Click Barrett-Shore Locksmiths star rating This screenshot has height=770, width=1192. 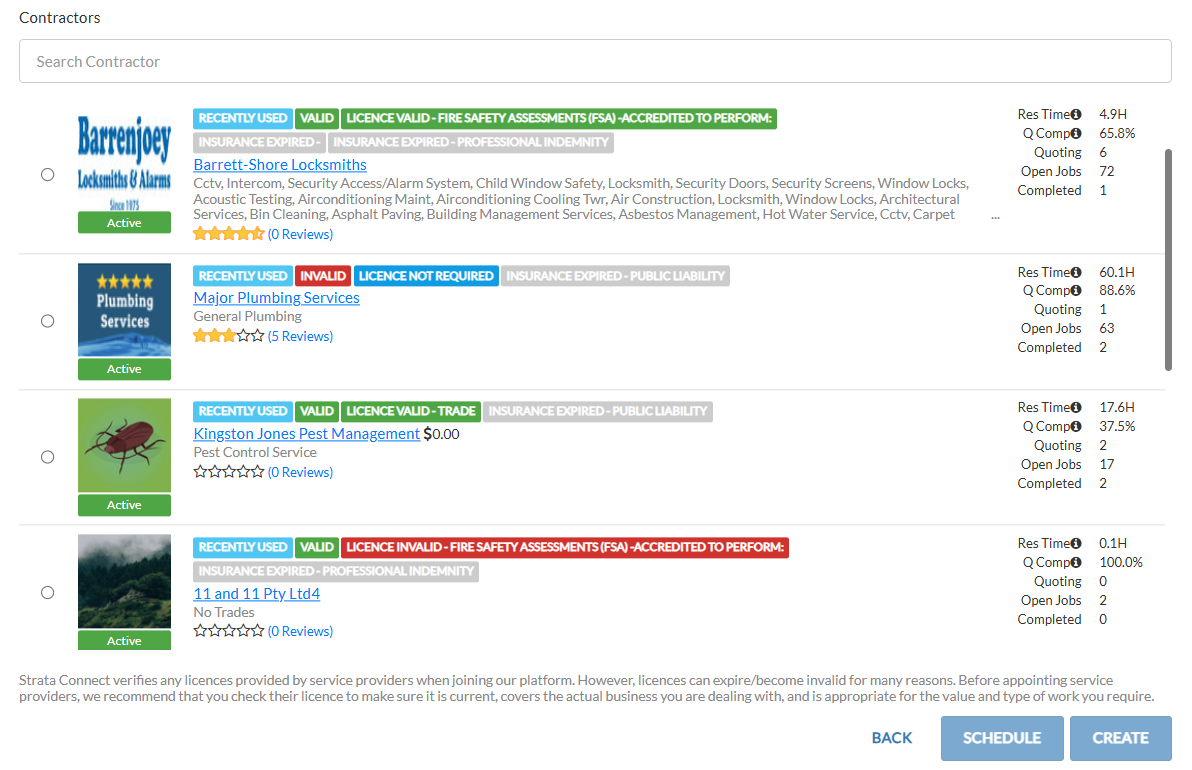coord(229,234)
